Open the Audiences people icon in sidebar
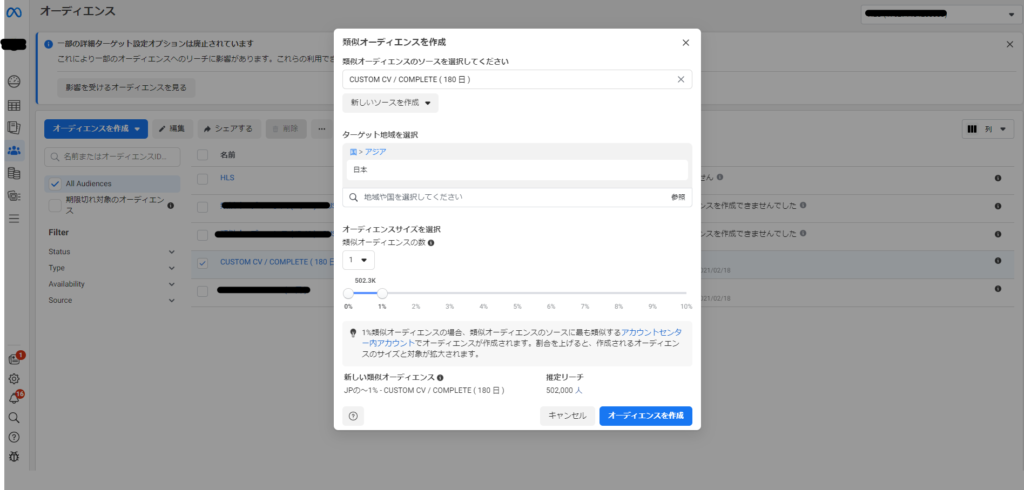 pyautogui.click(x=14, y=150)
